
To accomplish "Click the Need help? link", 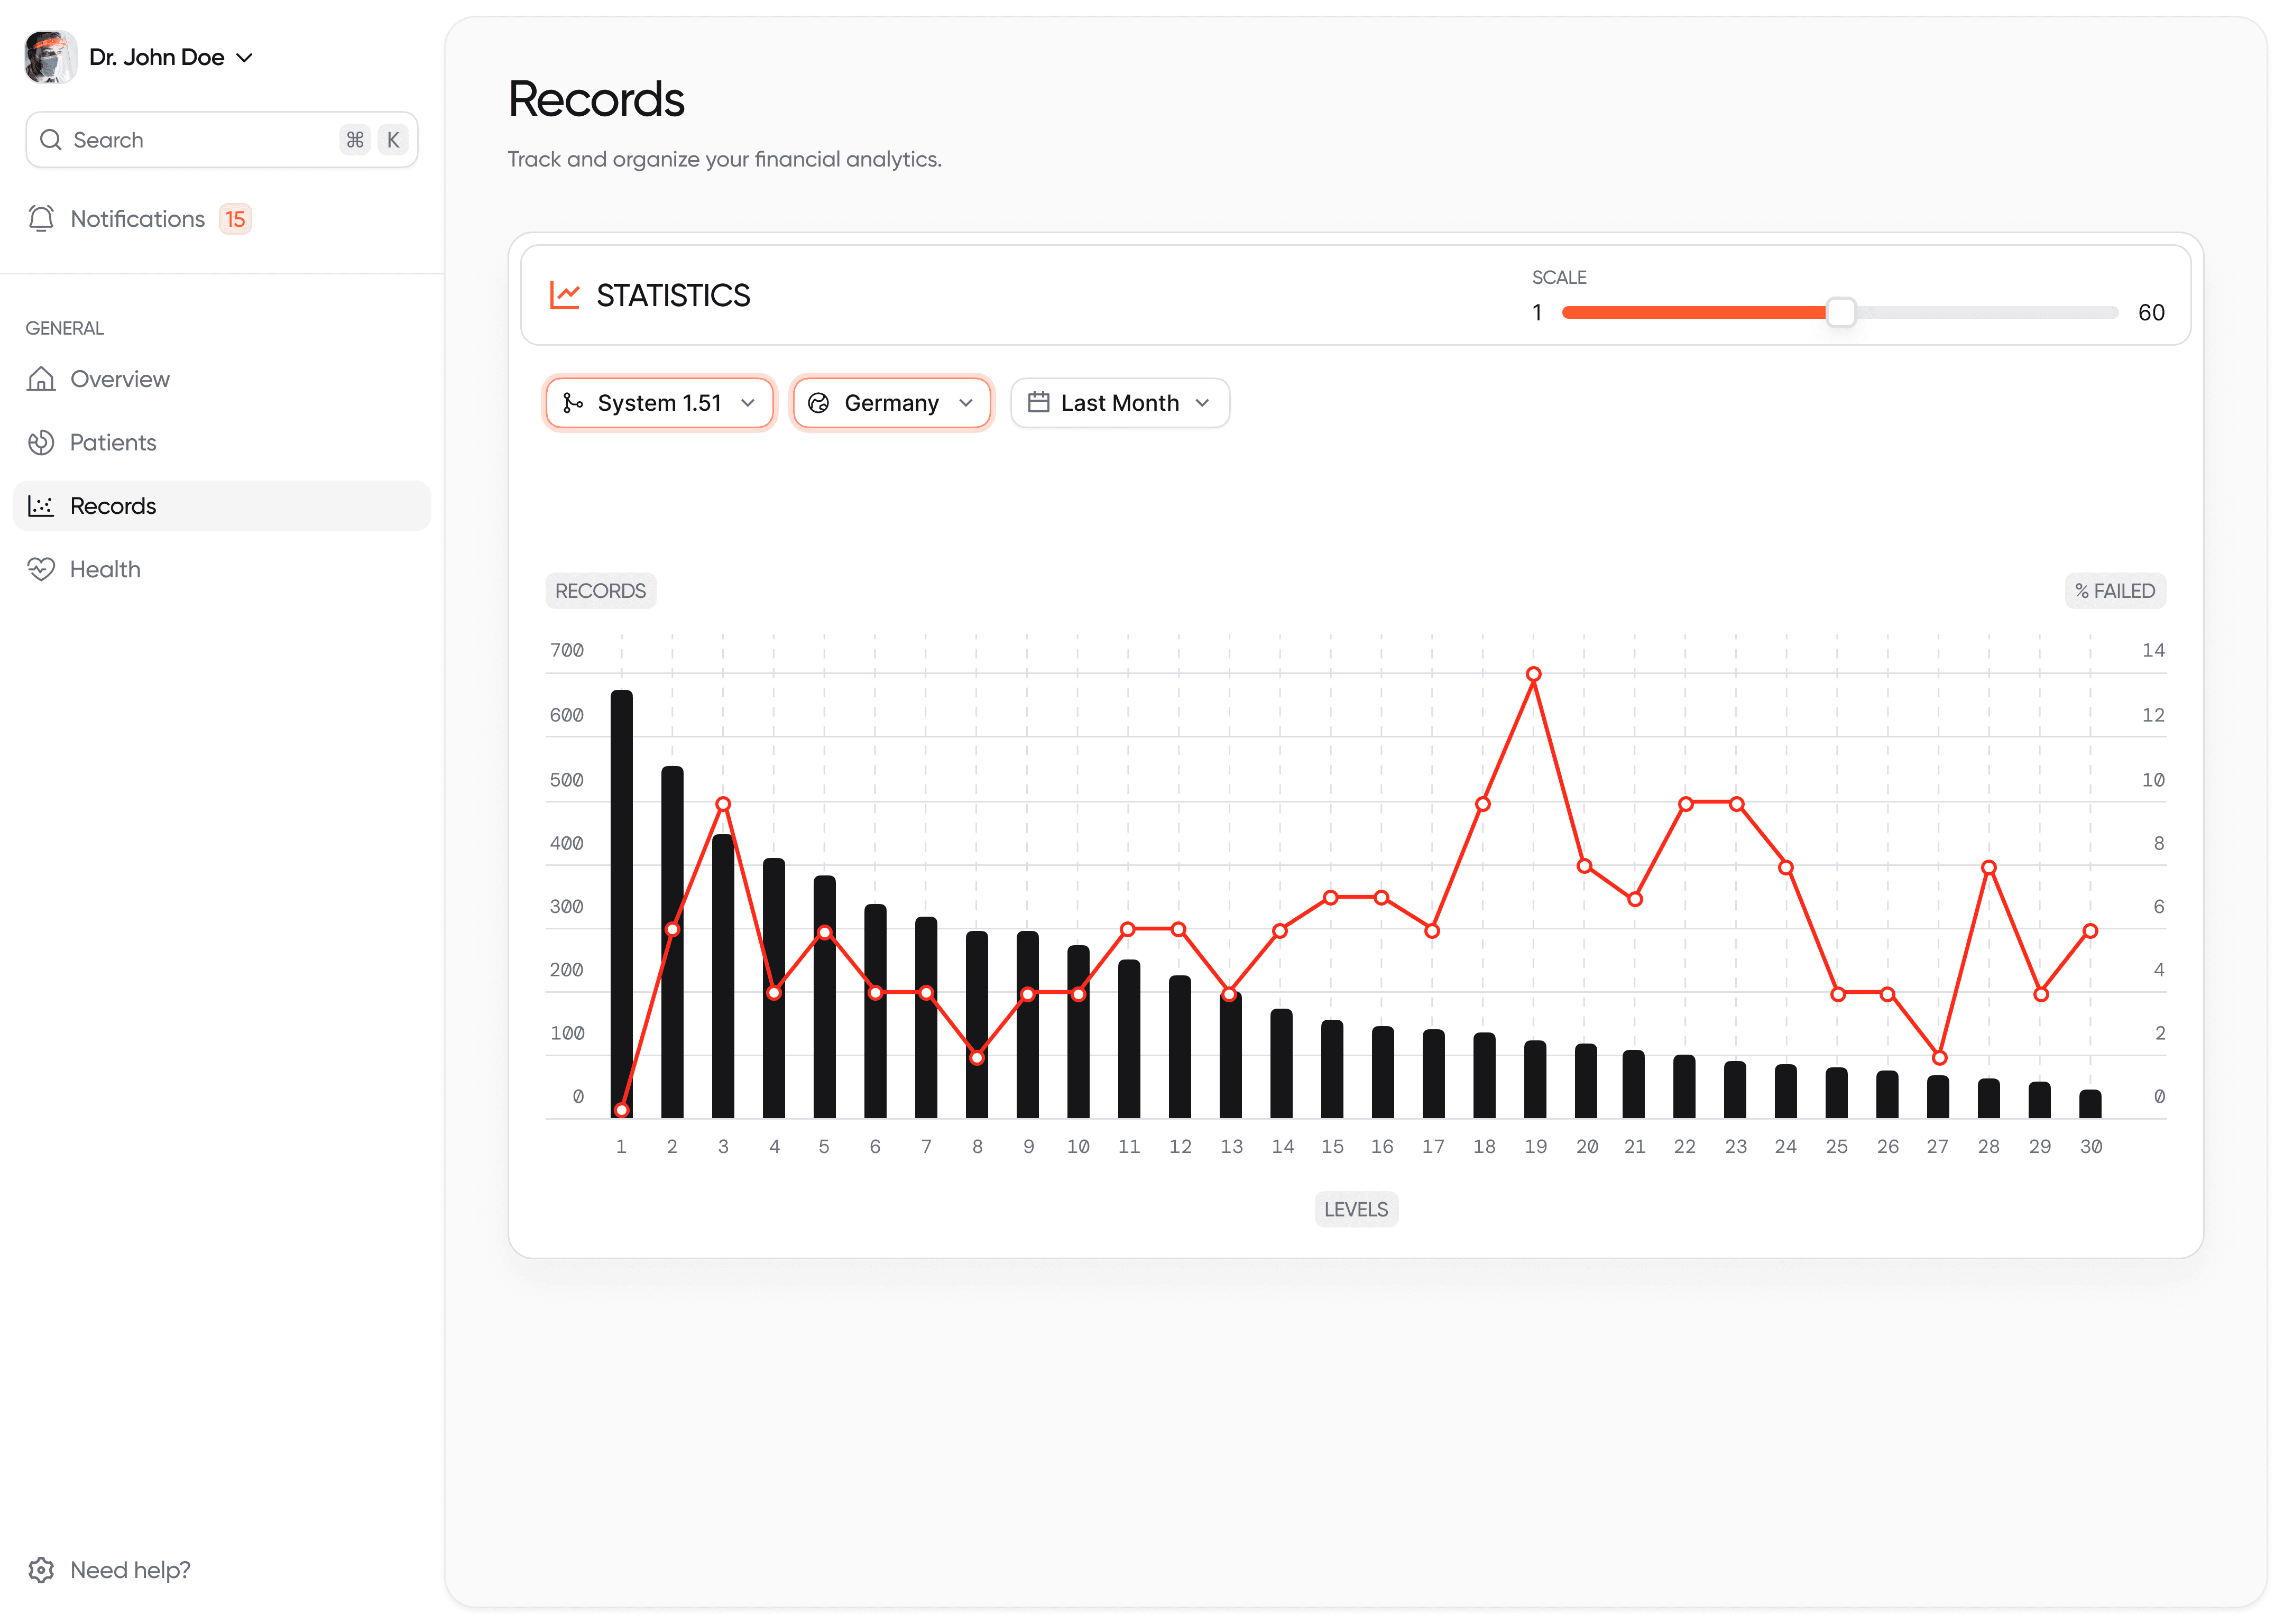I will pyautogui.click(x=130, y=1570).
